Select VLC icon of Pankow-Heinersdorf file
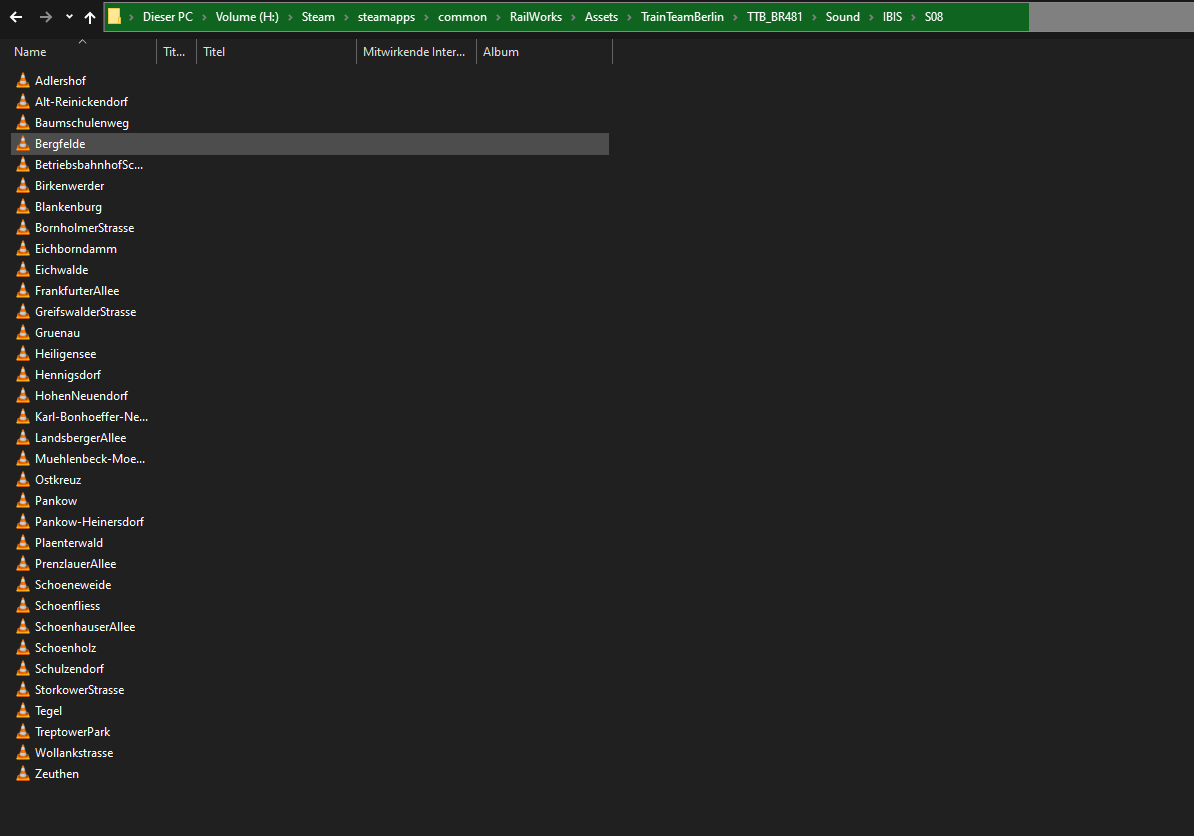The image size is (1194, 836). point(23,522)
